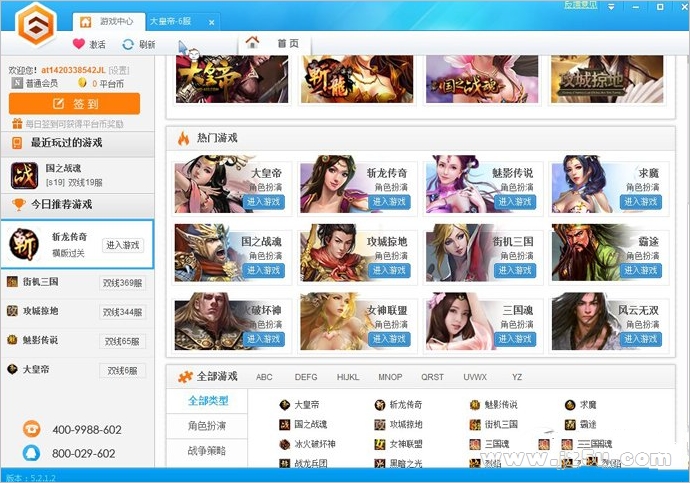690x483 pixels.
Task: Filter all games by QRST
Action: click(x=432, y=377)
